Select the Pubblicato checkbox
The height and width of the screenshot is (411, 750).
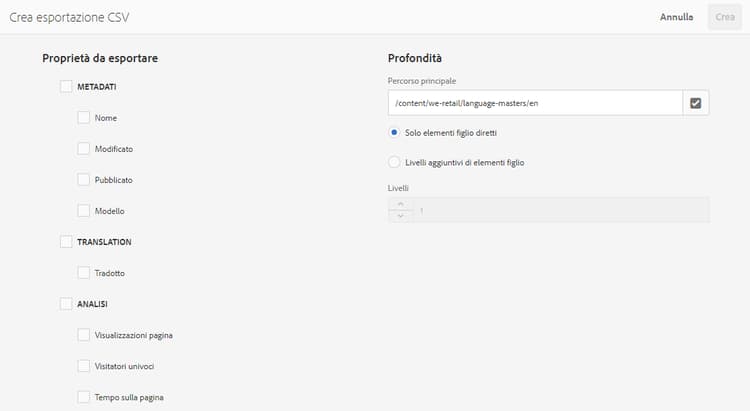click(x=84, y=180)
